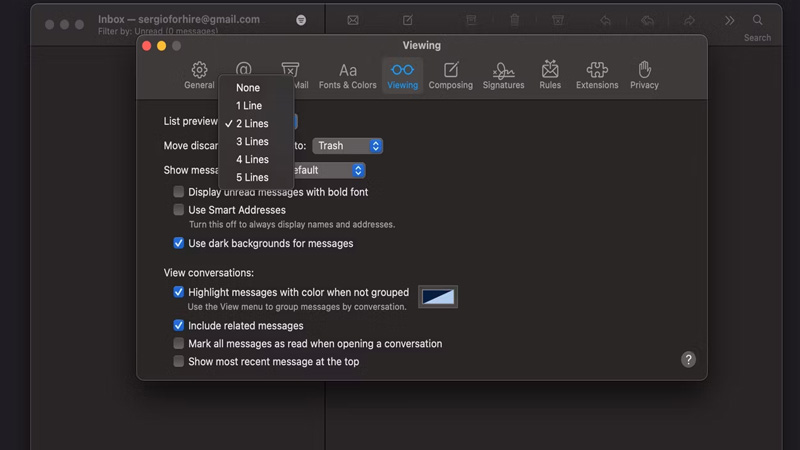This screenshot has height=450, width=800.
Task: Open the Privacy preferences pane
Action: pyautogui.click(x=644, y=75)
